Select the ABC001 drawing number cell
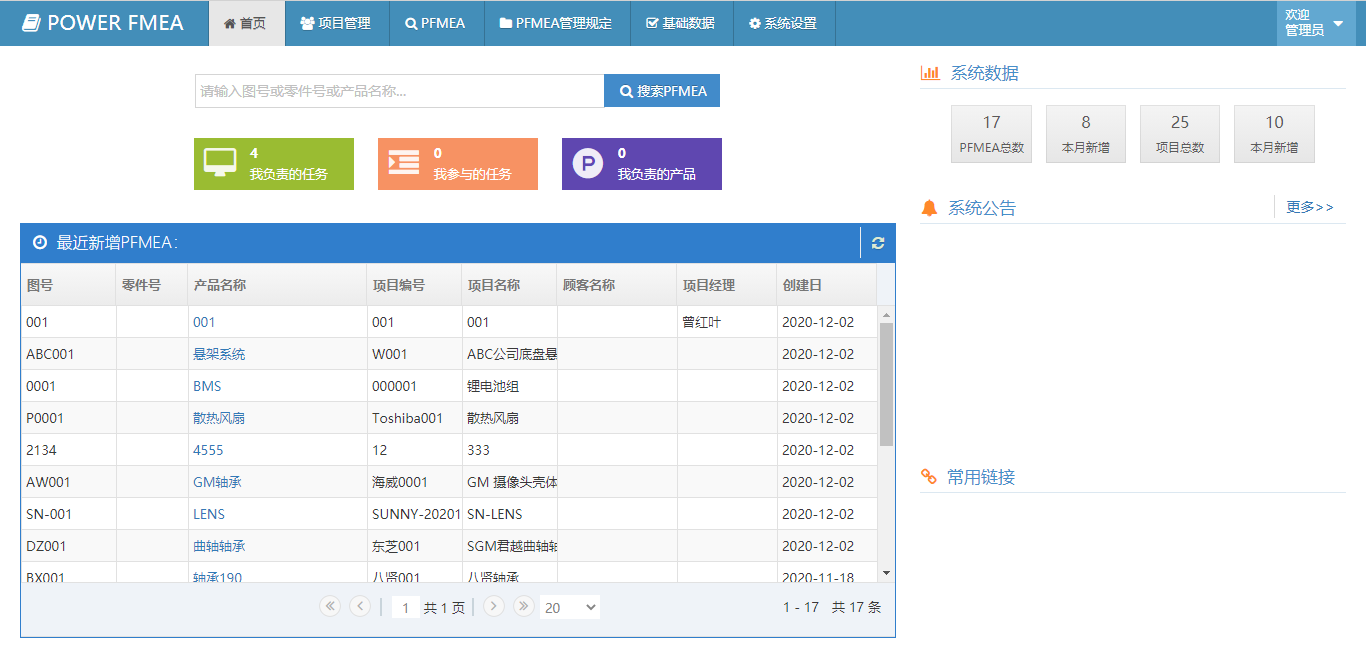The width and height of the screenshot is (1366, 657). pos(69,354)
